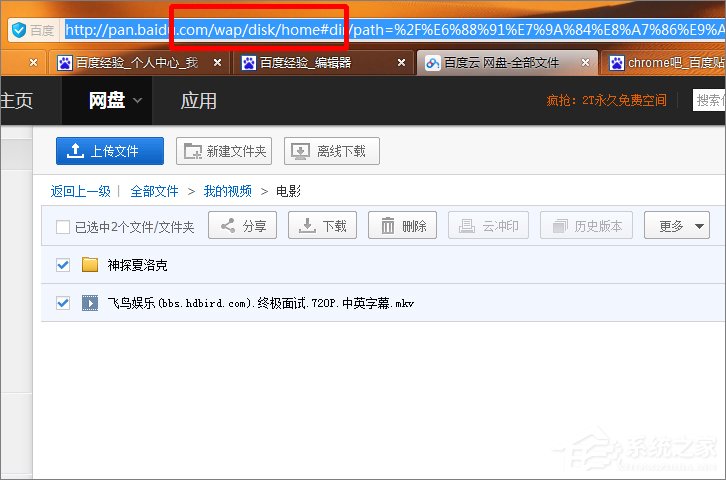Close the 百度经验_编辑器 tab
Viewport: 726px width, 480px height.
401,62
